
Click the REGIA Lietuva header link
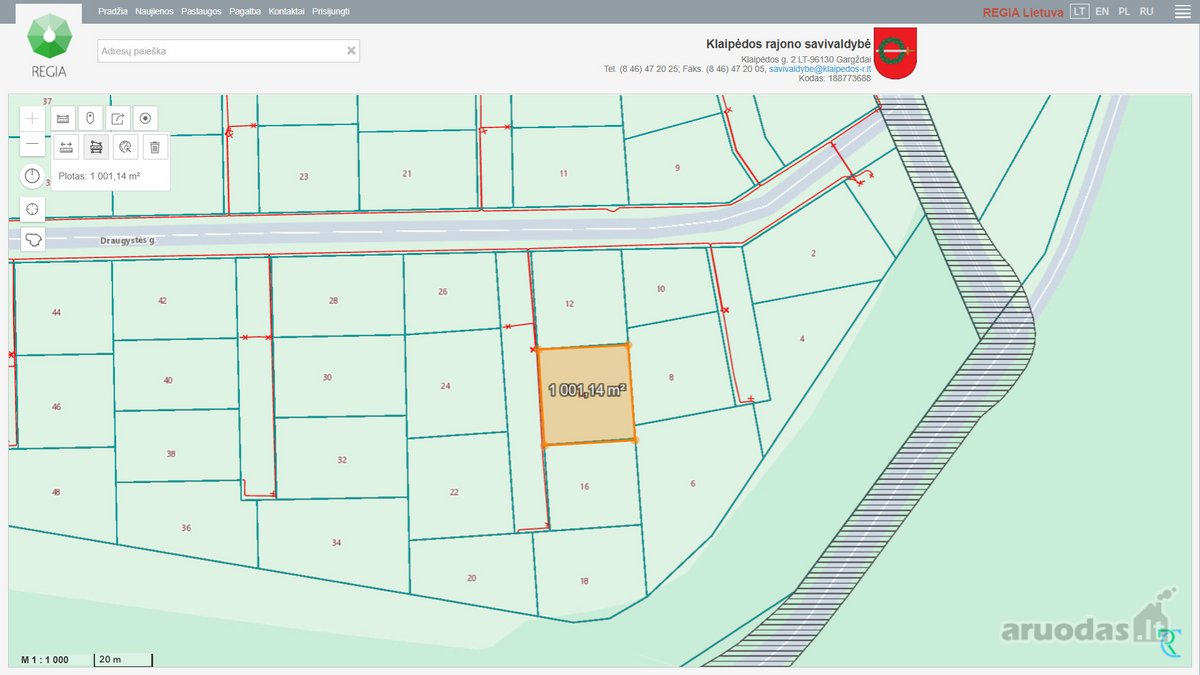(x=1023, y=12)
